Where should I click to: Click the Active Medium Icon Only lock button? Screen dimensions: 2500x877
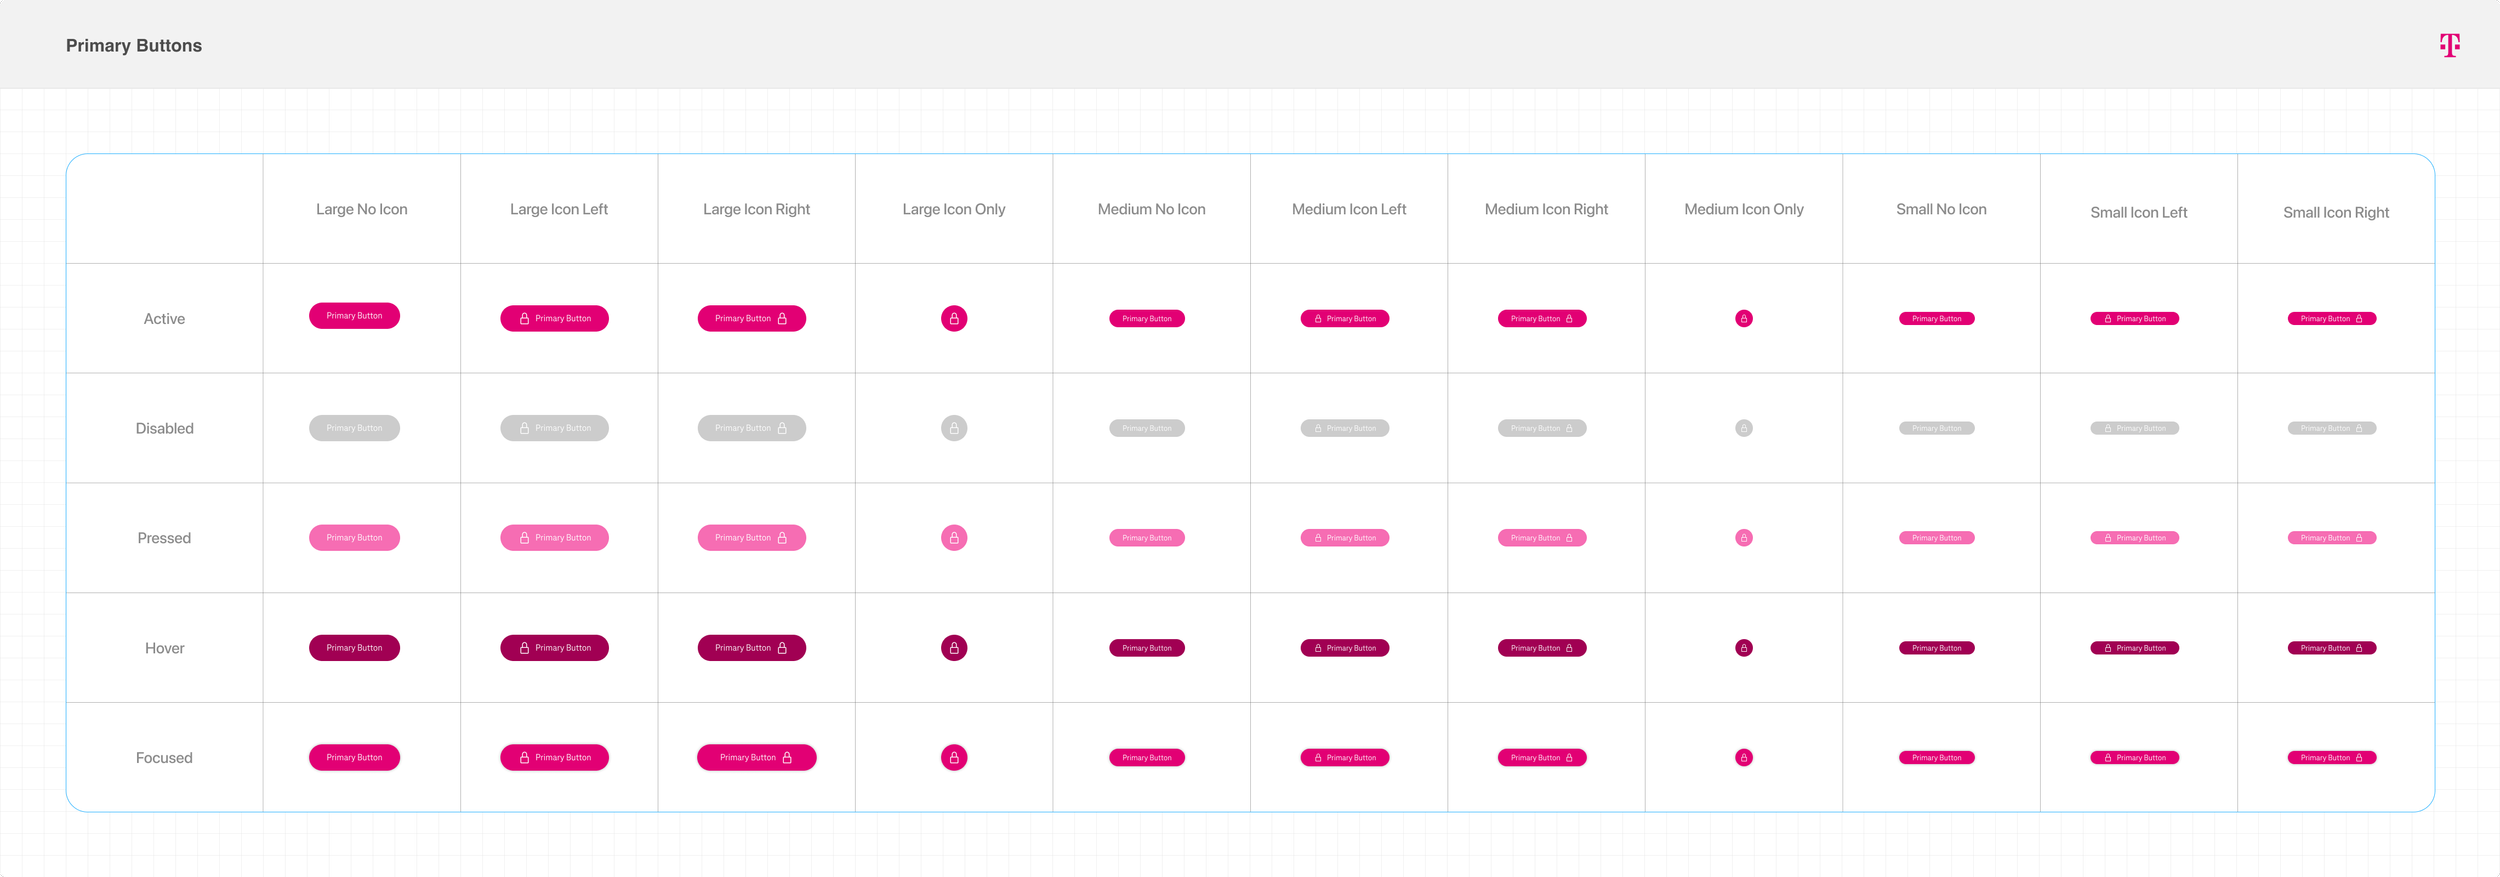point(1744,318)
